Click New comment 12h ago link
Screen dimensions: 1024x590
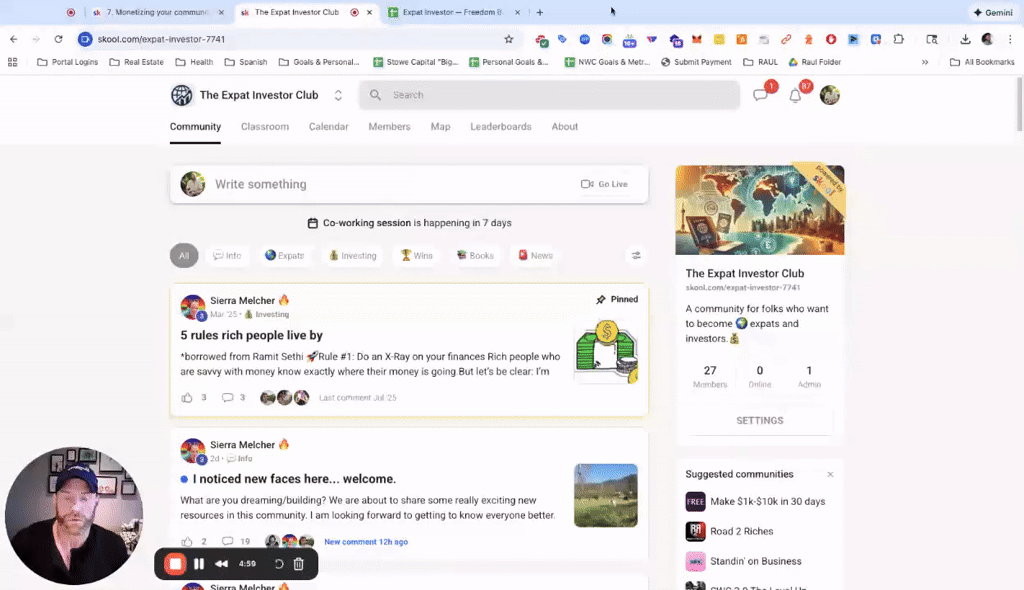[x=366, y=542]
